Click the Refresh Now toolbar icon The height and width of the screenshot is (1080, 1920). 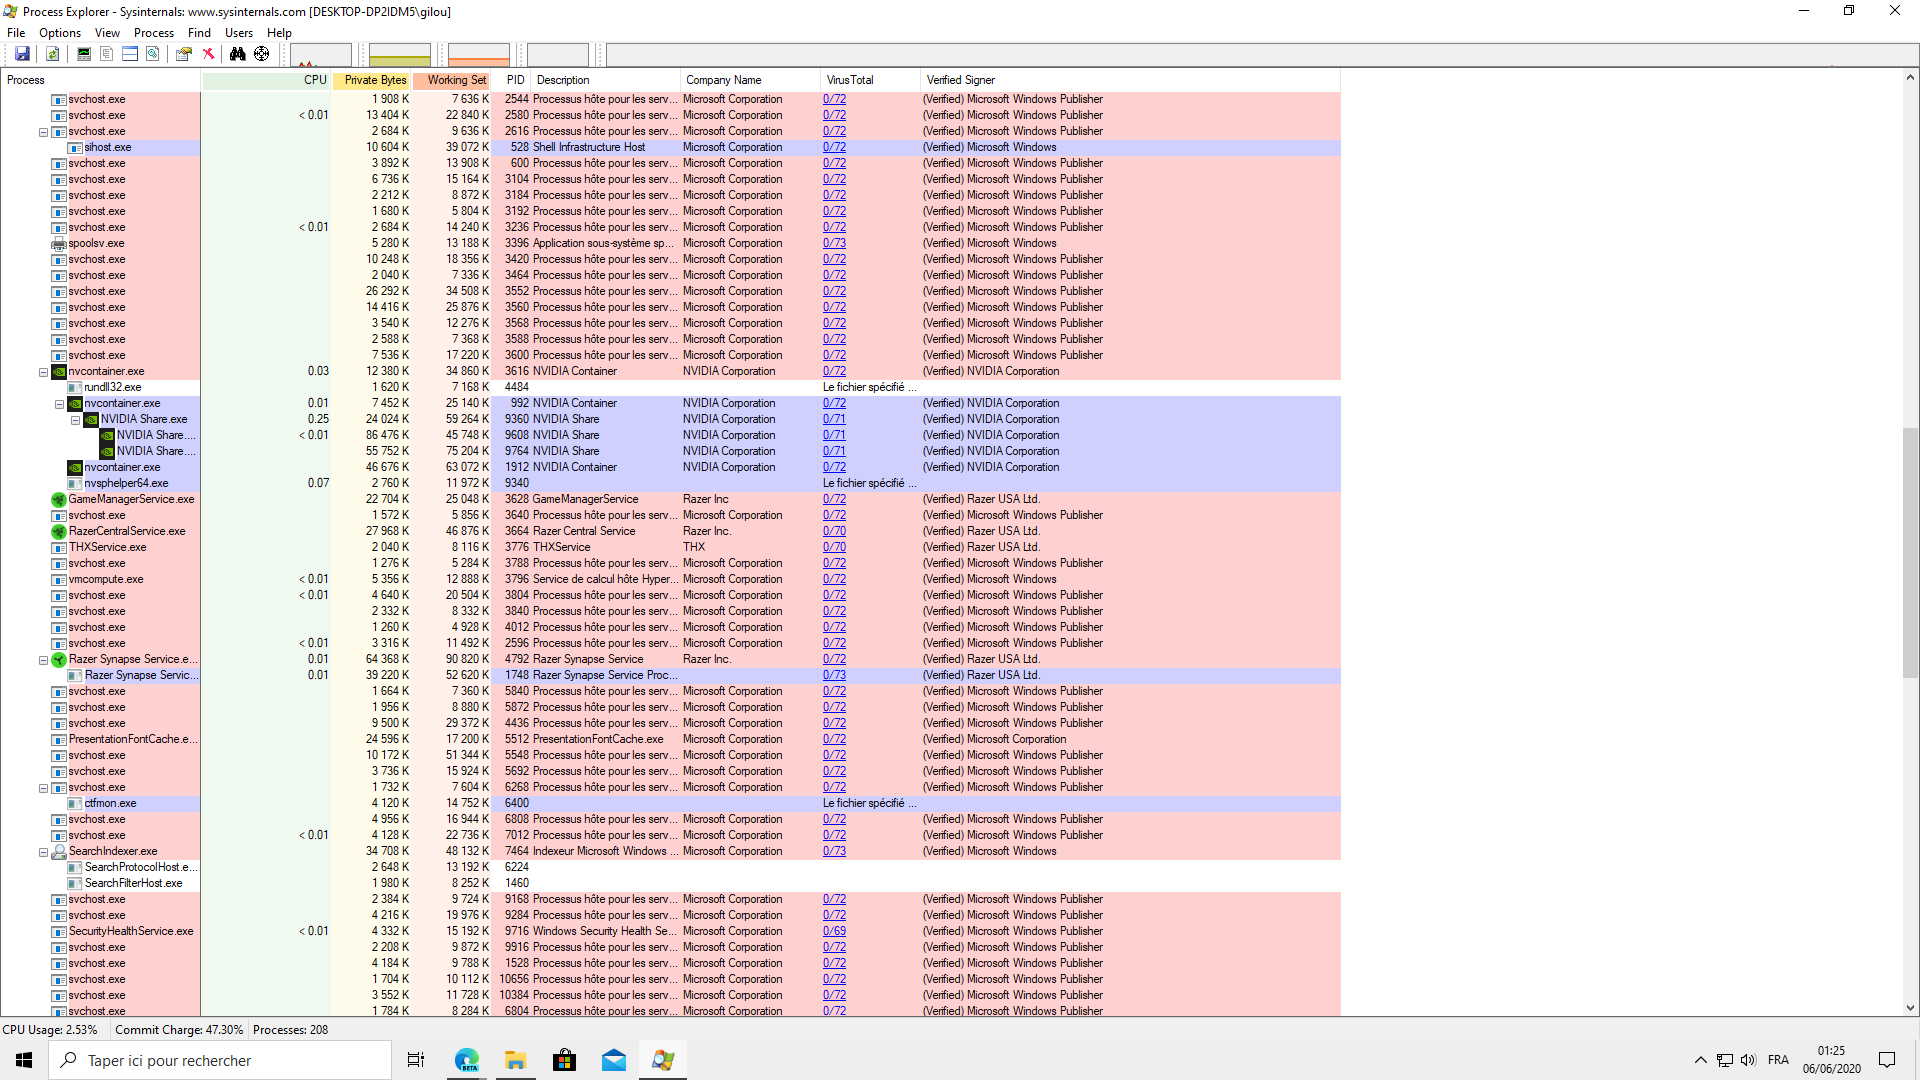tap(53, 54)
